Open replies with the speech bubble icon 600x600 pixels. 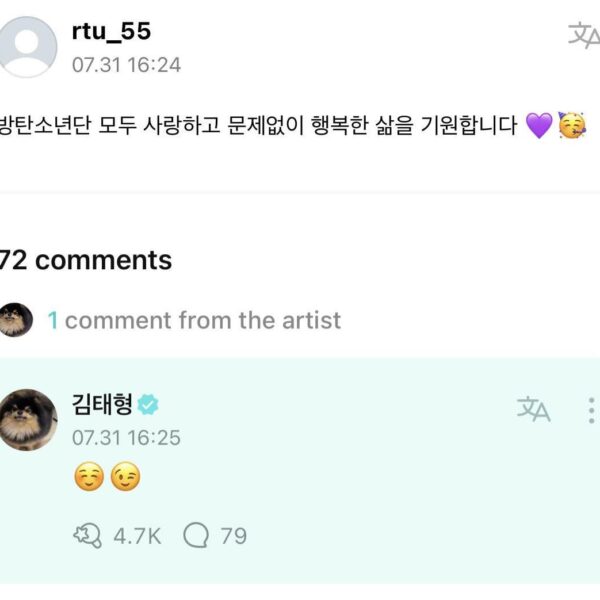[196, 536]
